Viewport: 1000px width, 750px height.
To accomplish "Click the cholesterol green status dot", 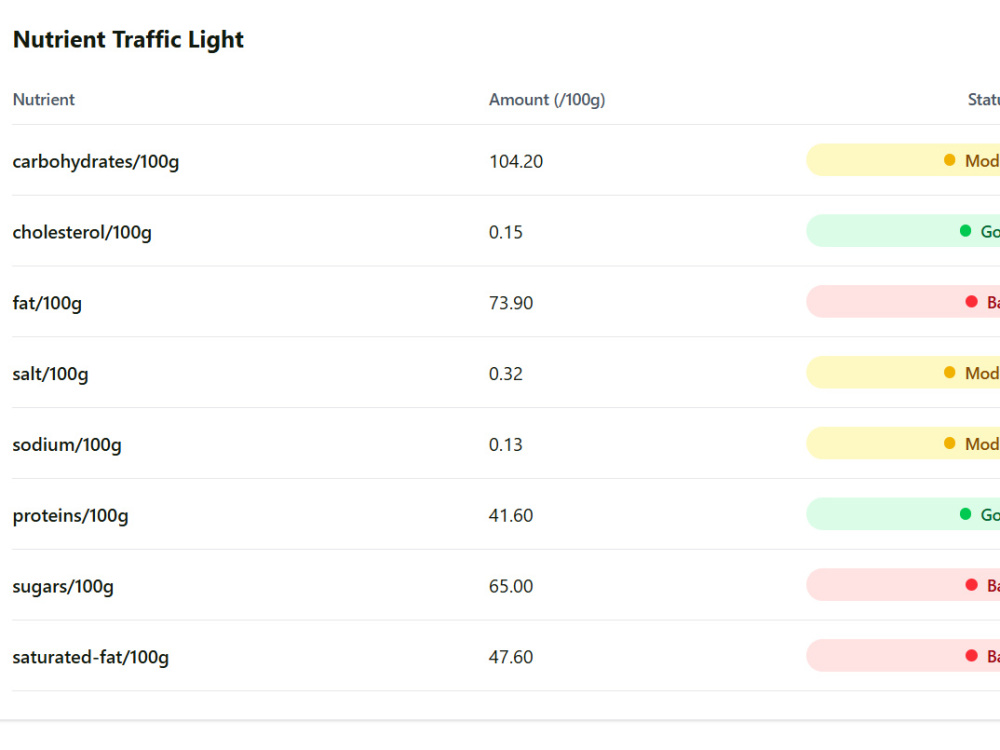I will pyautogui.click(x=966, y=231).
